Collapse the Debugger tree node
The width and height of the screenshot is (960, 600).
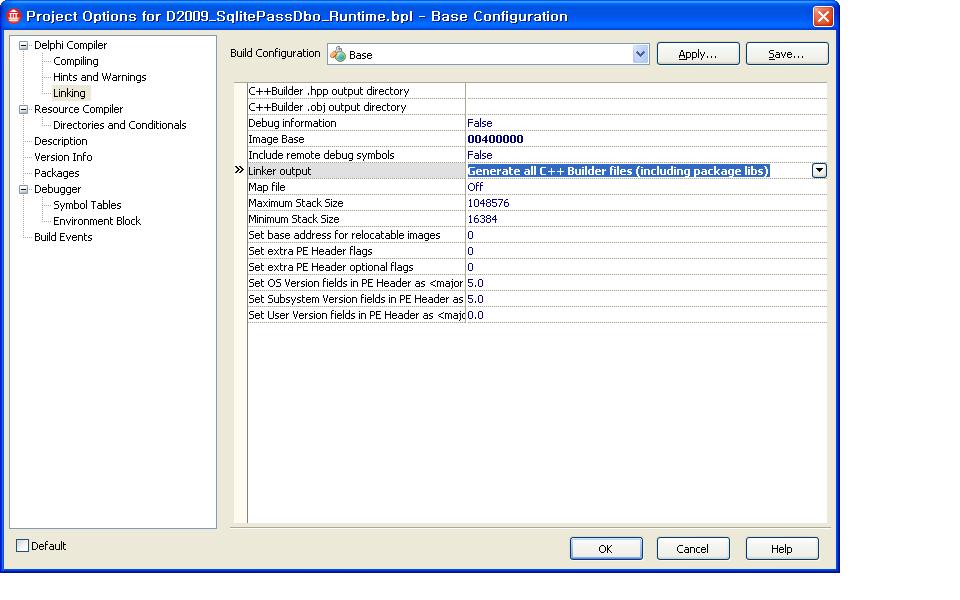pos(23,189)
